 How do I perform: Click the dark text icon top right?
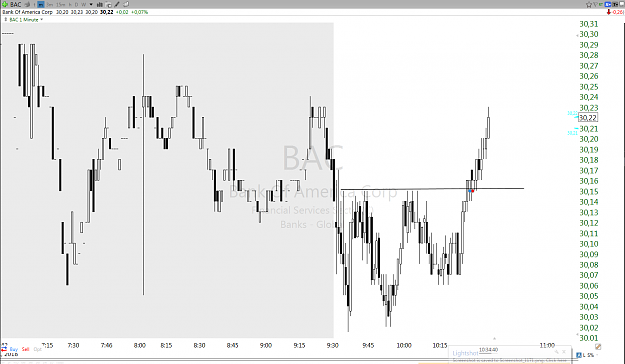(x=615, y=4)
